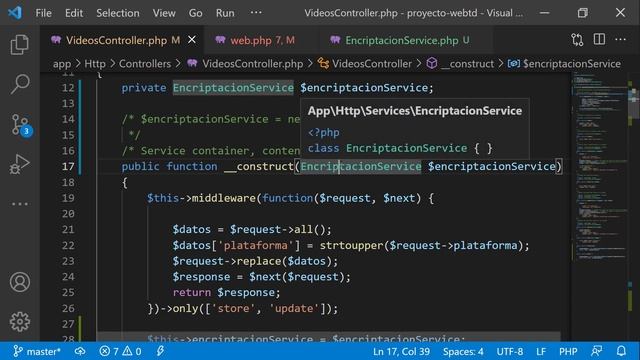Image resolution: width=640 pixels, height=360 pixels.
Task: Click line number 22 in the gutter
Action: (68, 246)
